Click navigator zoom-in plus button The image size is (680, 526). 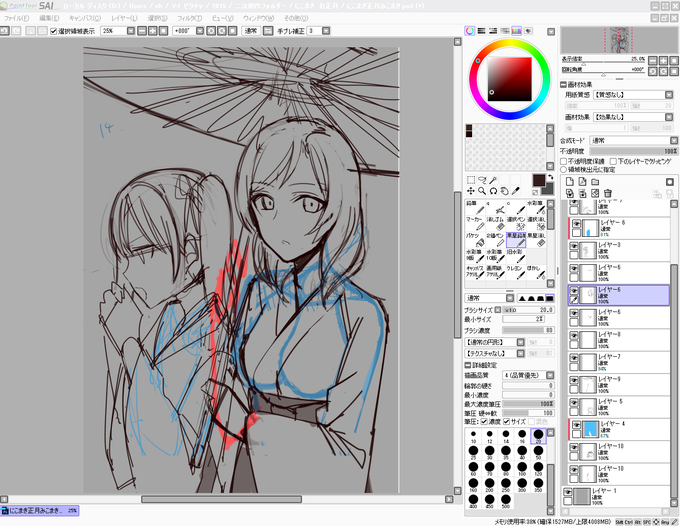[663, 60]
